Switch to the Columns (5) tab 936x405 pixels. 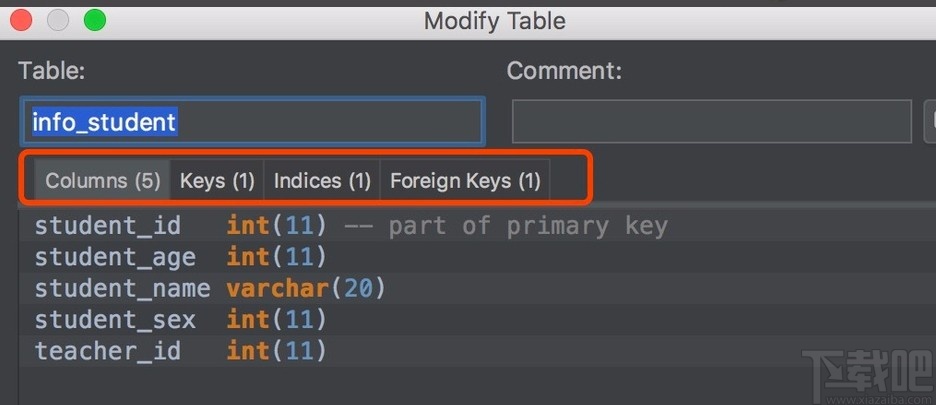click(x=103, y=181)
